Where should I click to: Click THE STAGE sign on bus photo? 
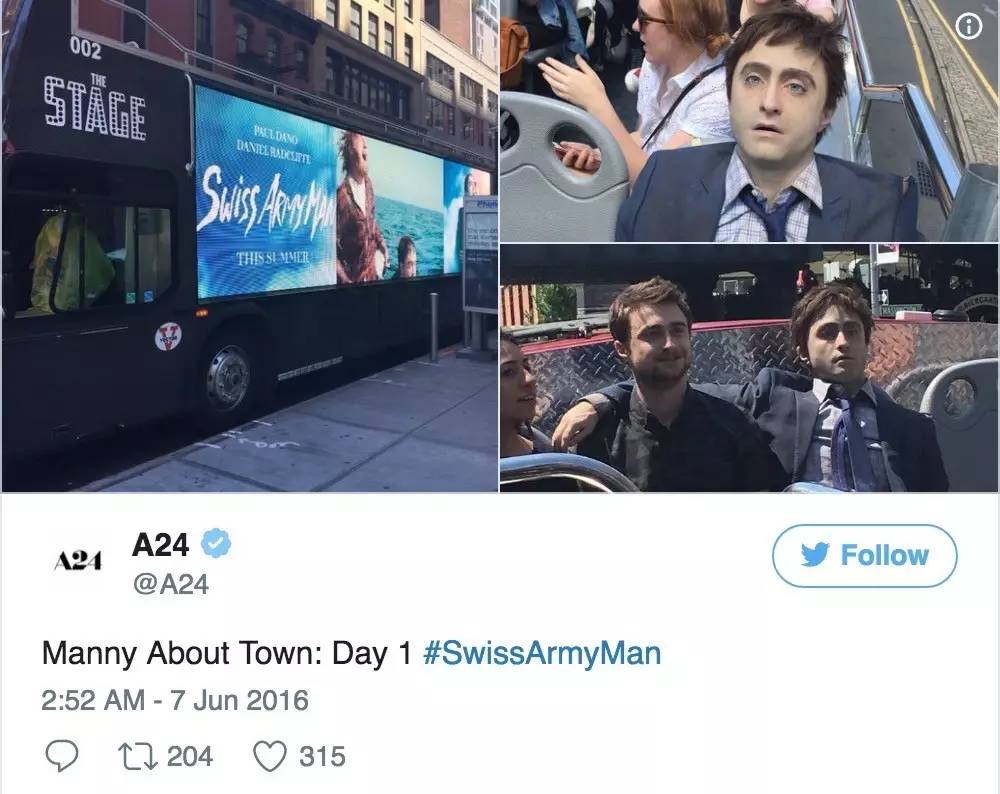click(x=94, y=107)
